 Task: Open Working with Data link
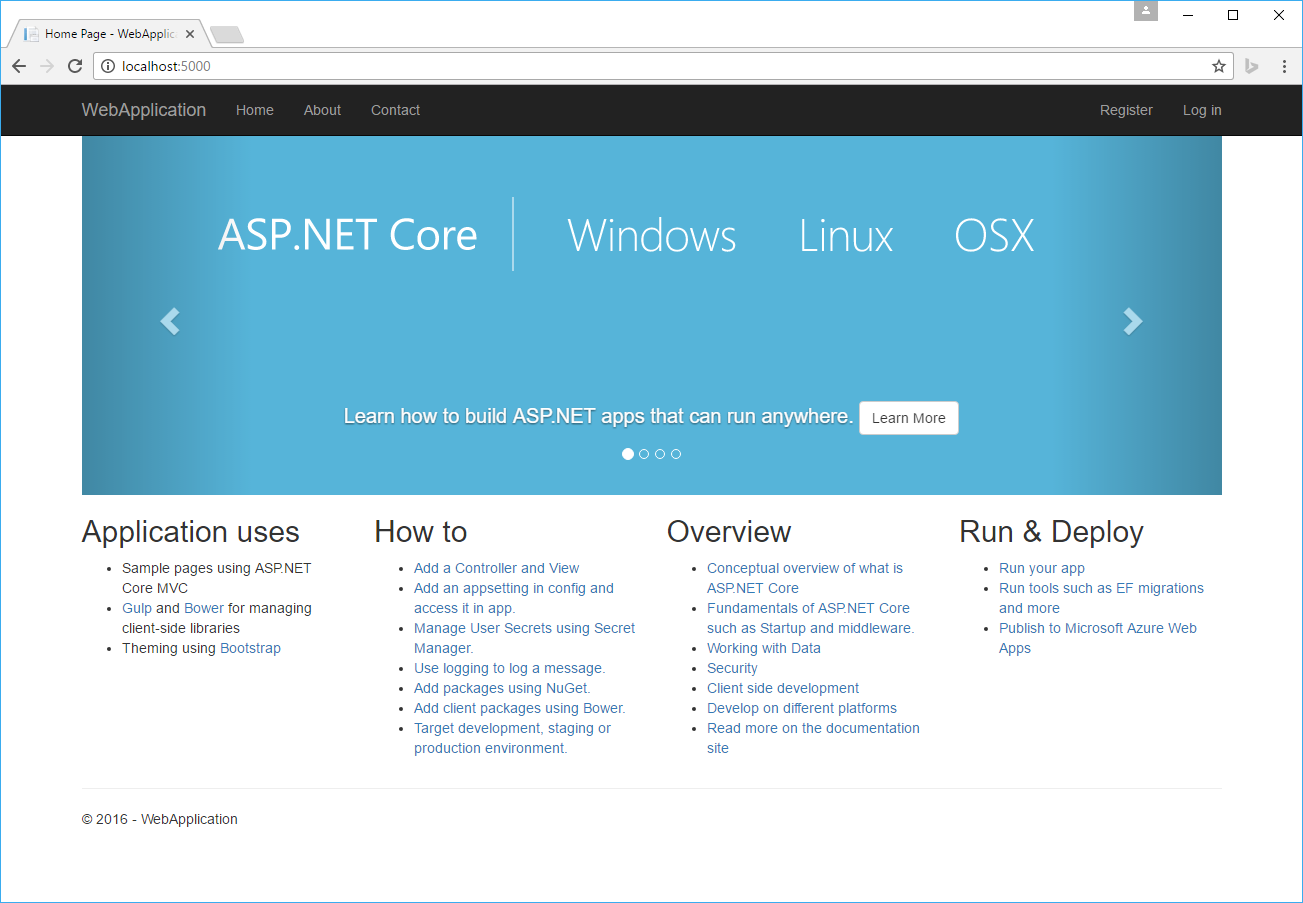click(x=764, y=648)
